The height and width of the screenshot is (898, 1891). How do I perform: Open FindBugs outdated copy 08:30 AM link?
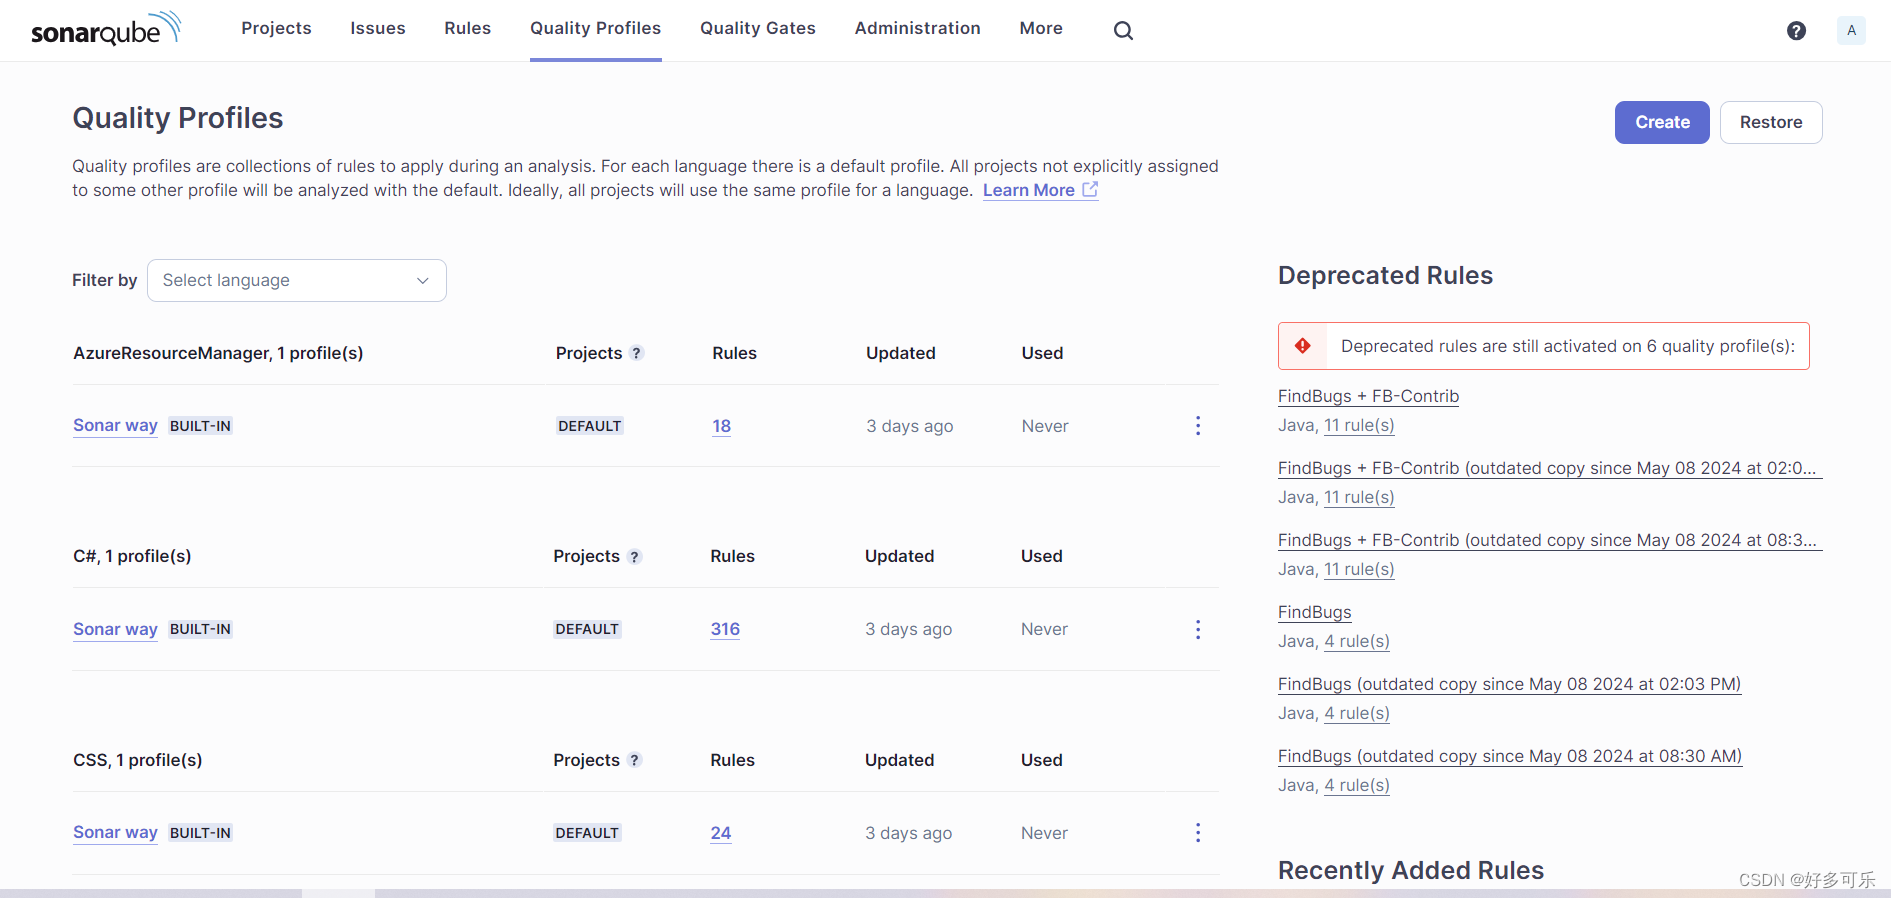click(x=1510, y=756)
